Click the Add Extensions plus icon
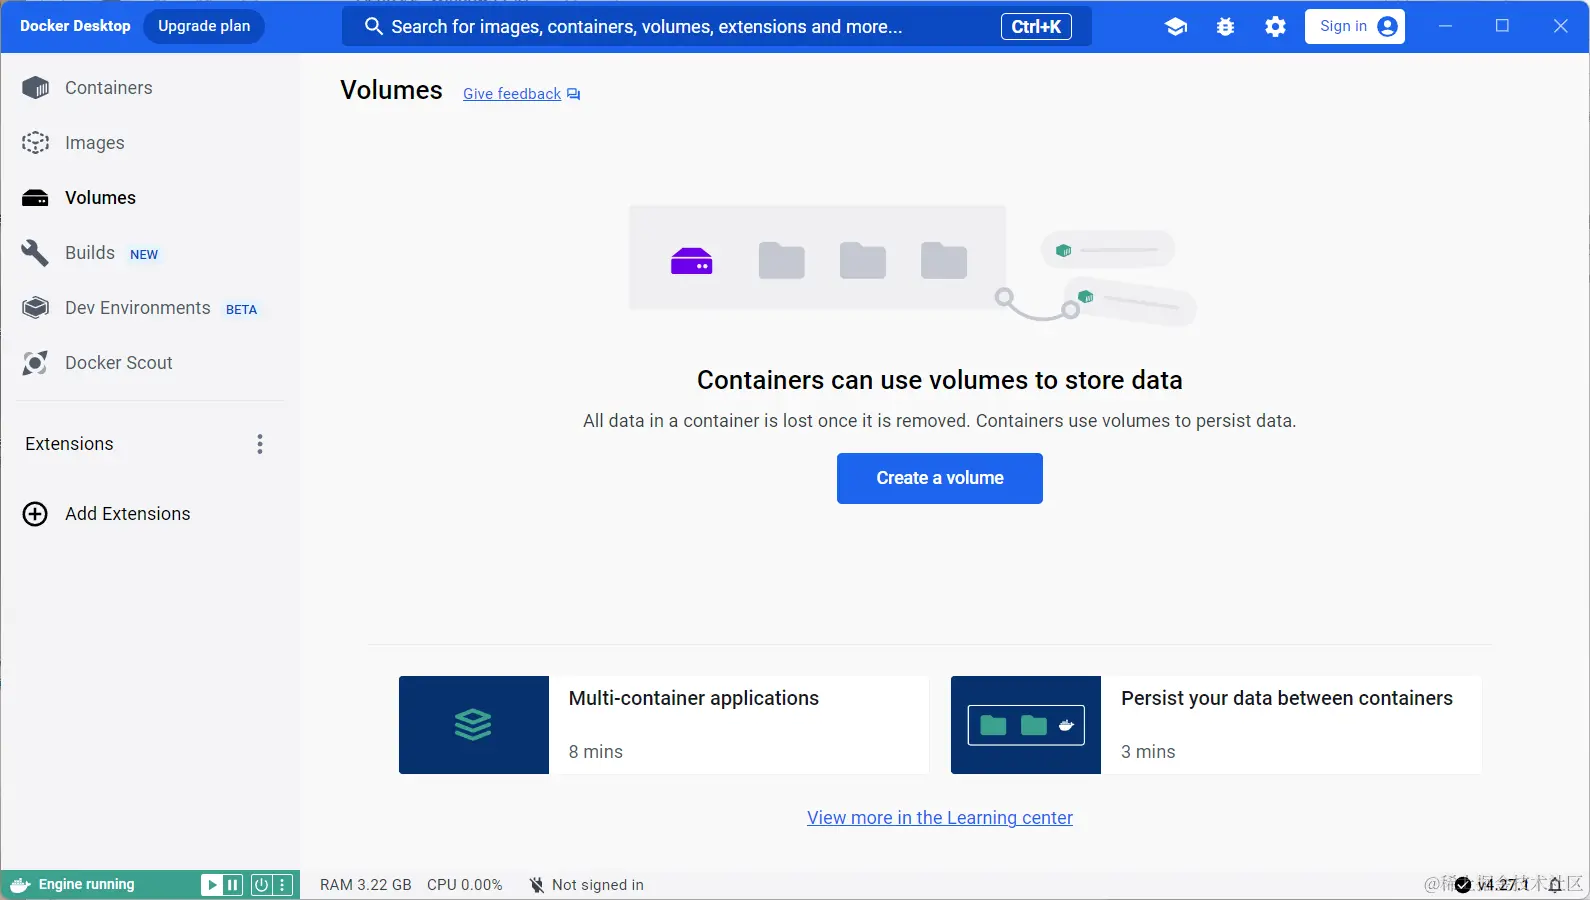Image resolution: width=1590 pixels, height=900 pixels. click(35, 514)
